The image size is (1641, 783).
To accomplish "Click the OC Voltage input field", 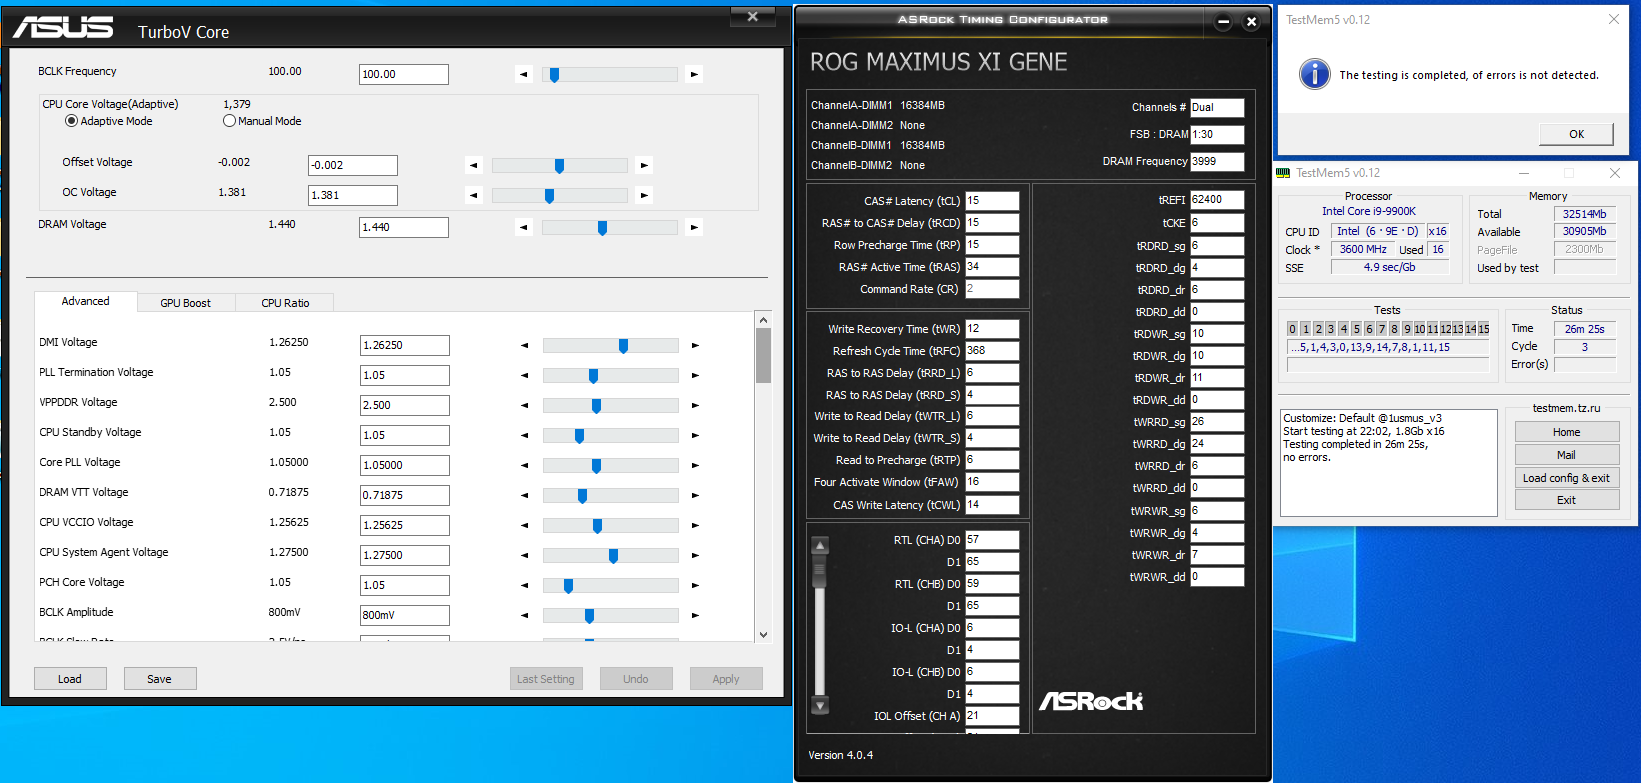I will tap(353, 195).
